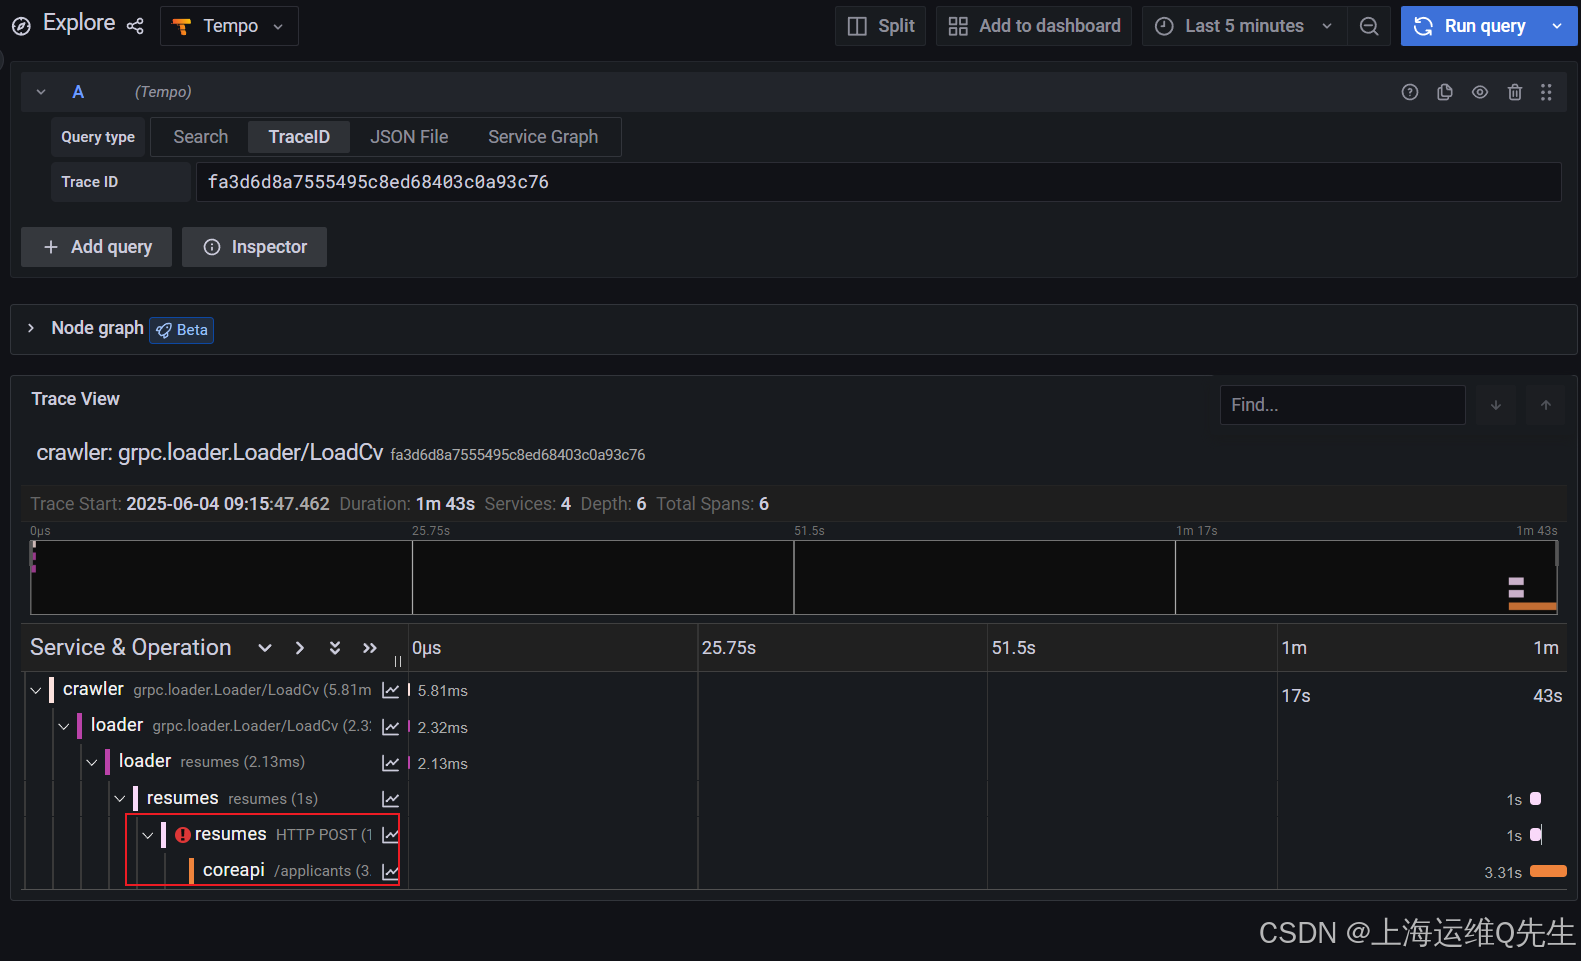The height and width of the screenshot is (961, 1581).
Task: Select the crawler span name
Action: pyautogui.click(x=93, y=689)
